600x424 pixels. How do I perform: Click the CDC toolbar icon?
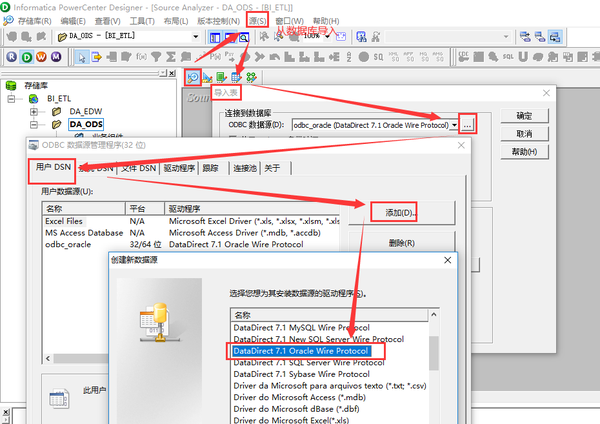click(x=463, y=57)
